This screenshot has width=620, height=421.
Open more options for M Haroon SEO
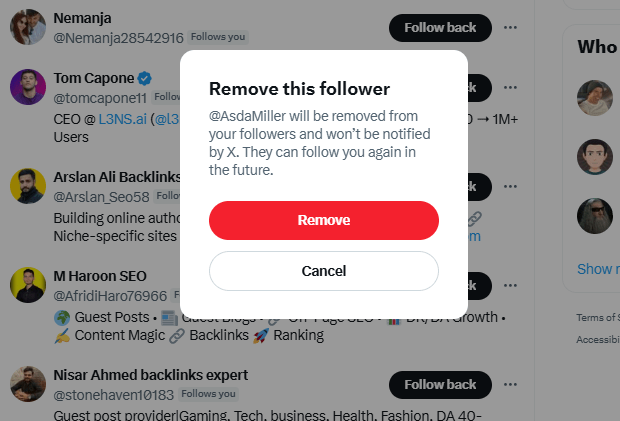pos(511,285)
